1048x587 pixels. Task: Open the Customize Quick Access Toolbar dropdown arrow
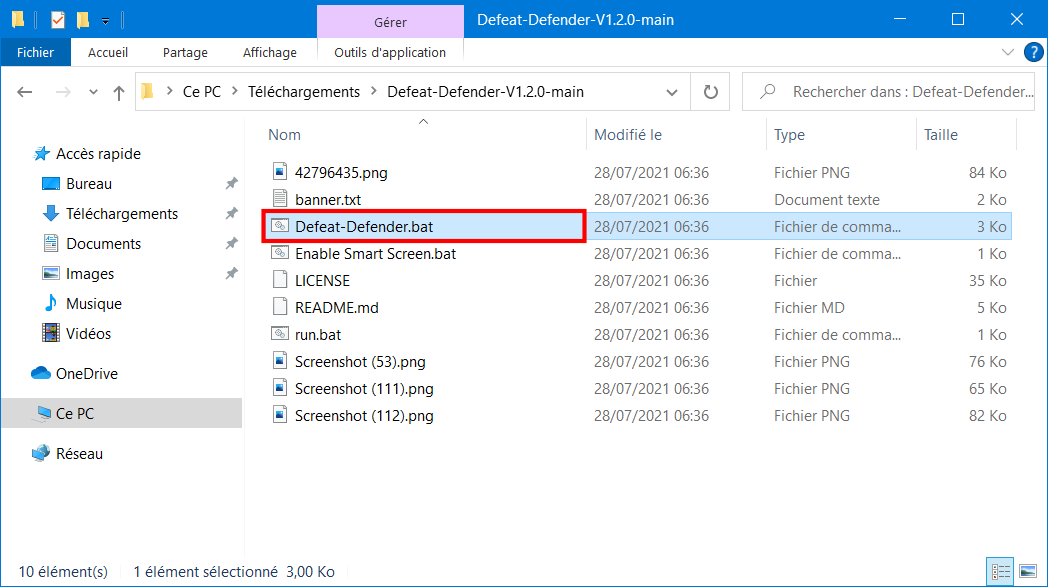tap(106, 21)
